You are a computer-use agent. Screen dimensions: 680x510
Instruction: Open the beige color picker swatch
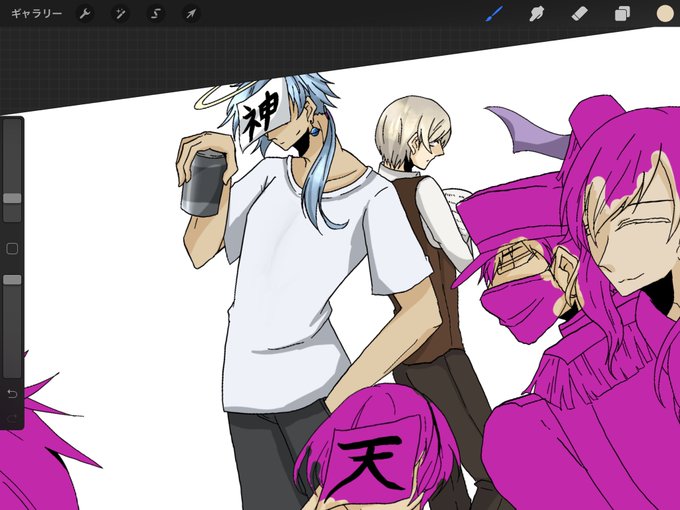(x=665, y=14)
